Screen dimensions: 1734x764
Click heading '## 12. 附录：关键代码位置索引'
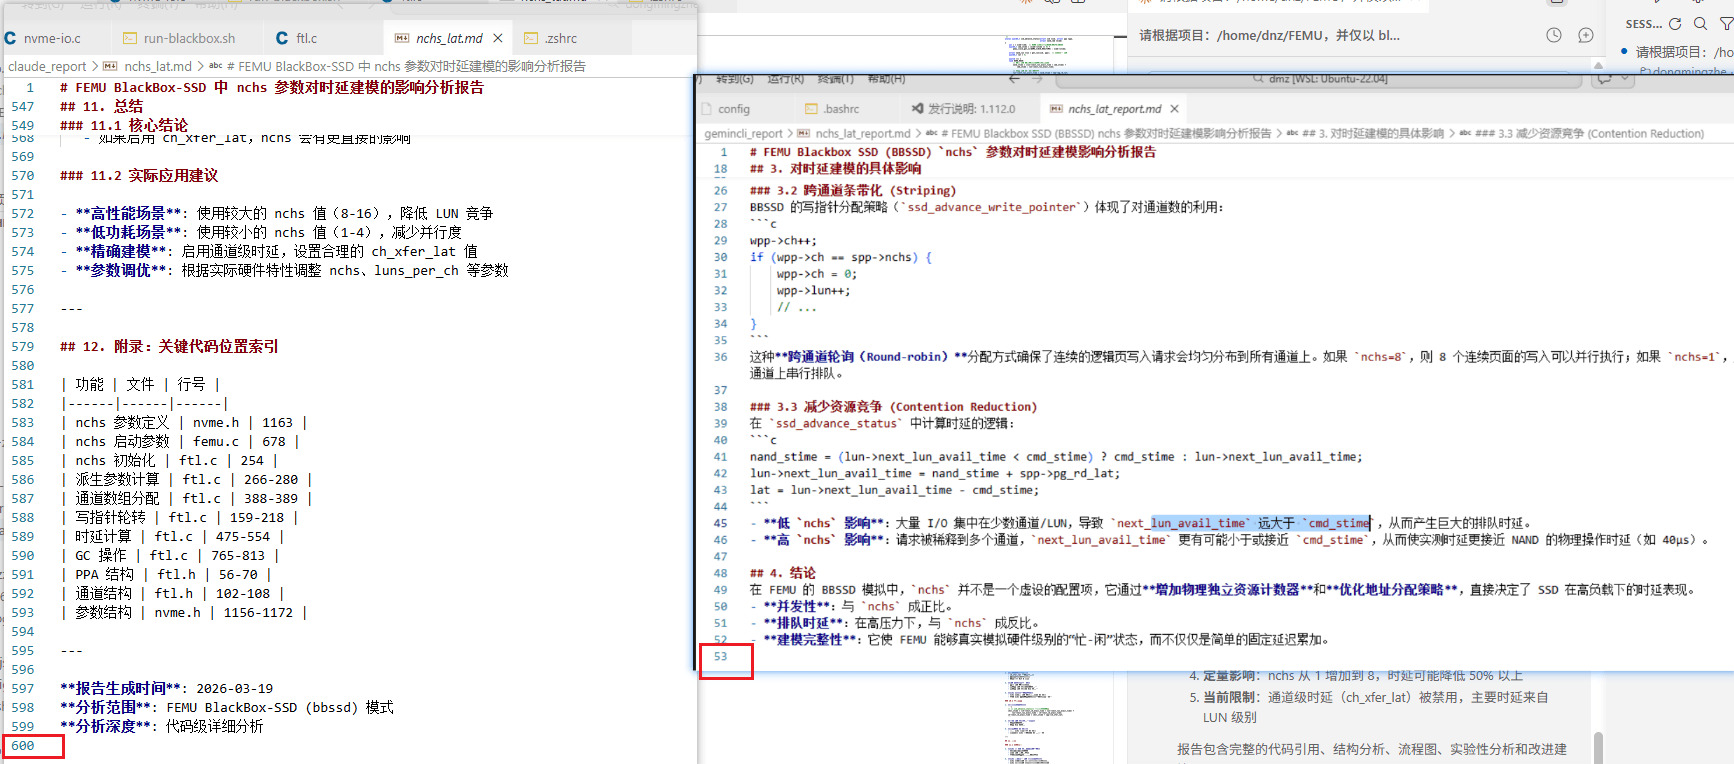pyautogui.click(x=169, y=346)
